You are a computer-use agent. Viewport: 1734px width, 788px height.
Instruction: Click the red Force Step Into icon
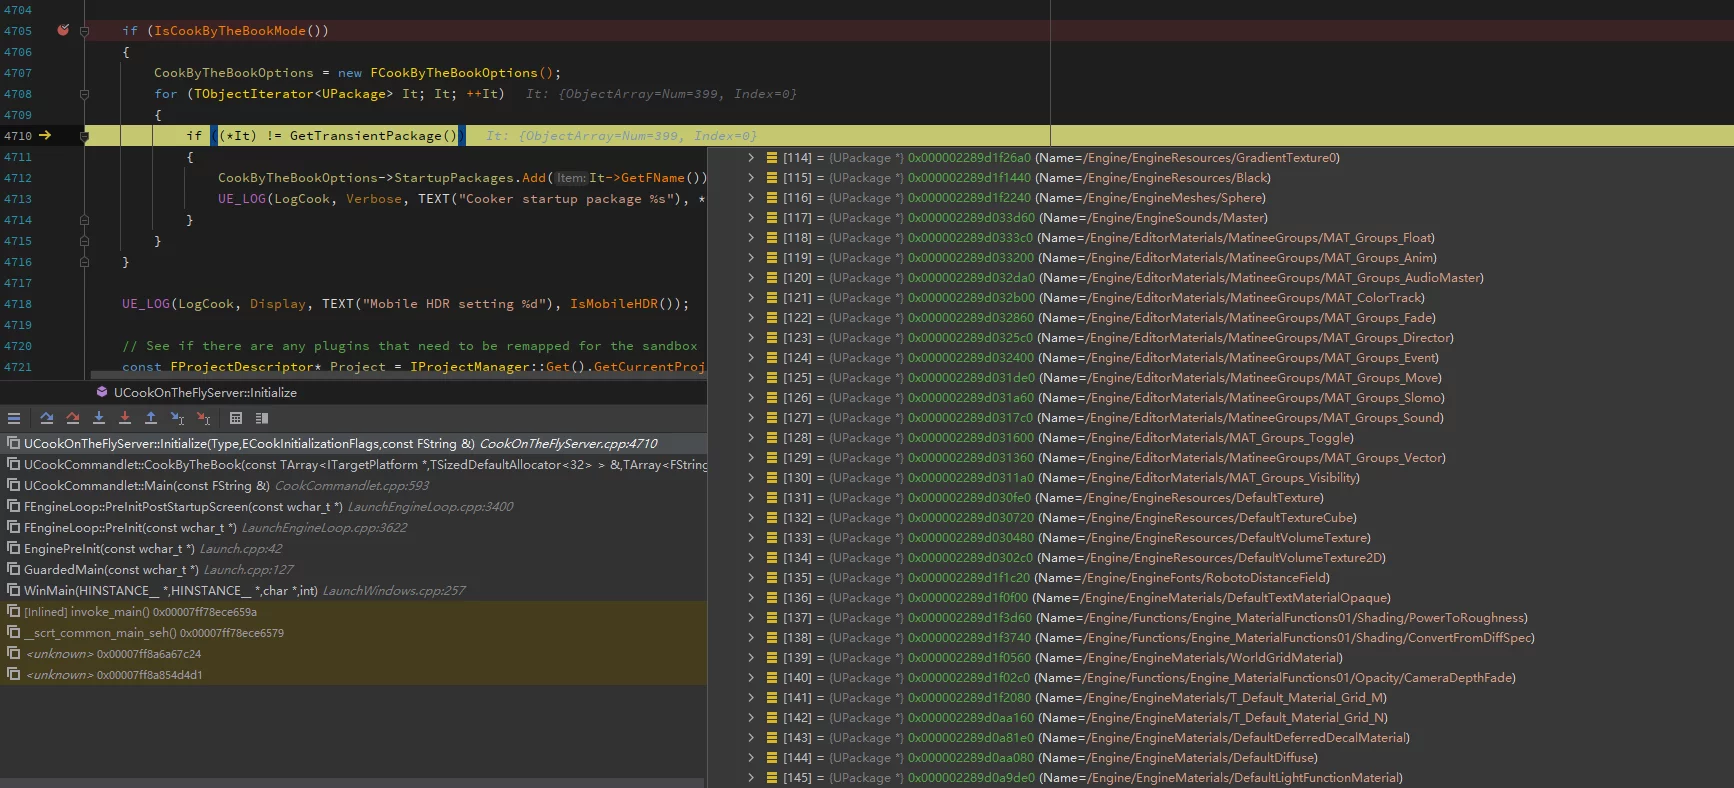[125, 418]
